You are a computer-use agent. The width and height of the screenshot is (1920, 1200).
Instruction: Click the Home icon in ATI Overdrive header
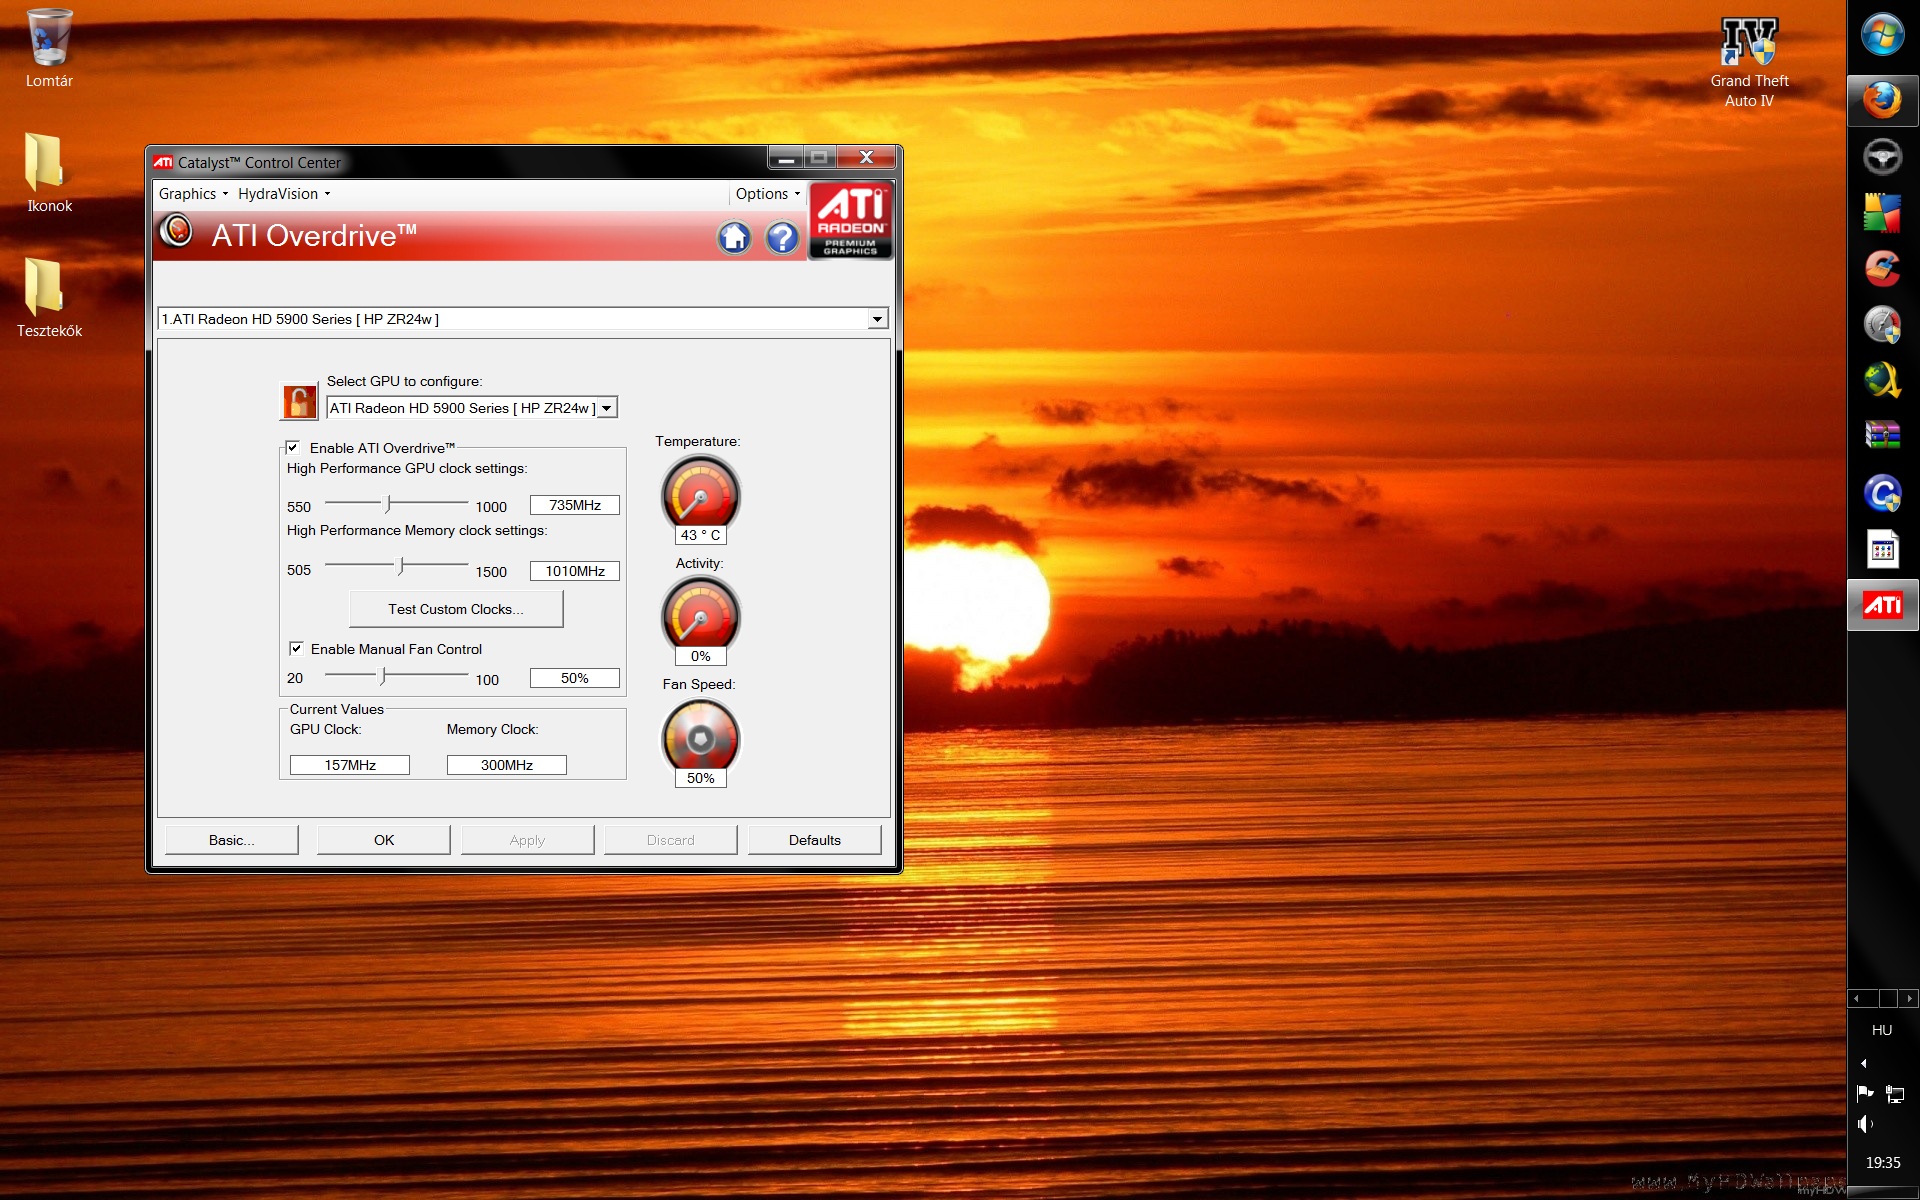pos(734,237)
